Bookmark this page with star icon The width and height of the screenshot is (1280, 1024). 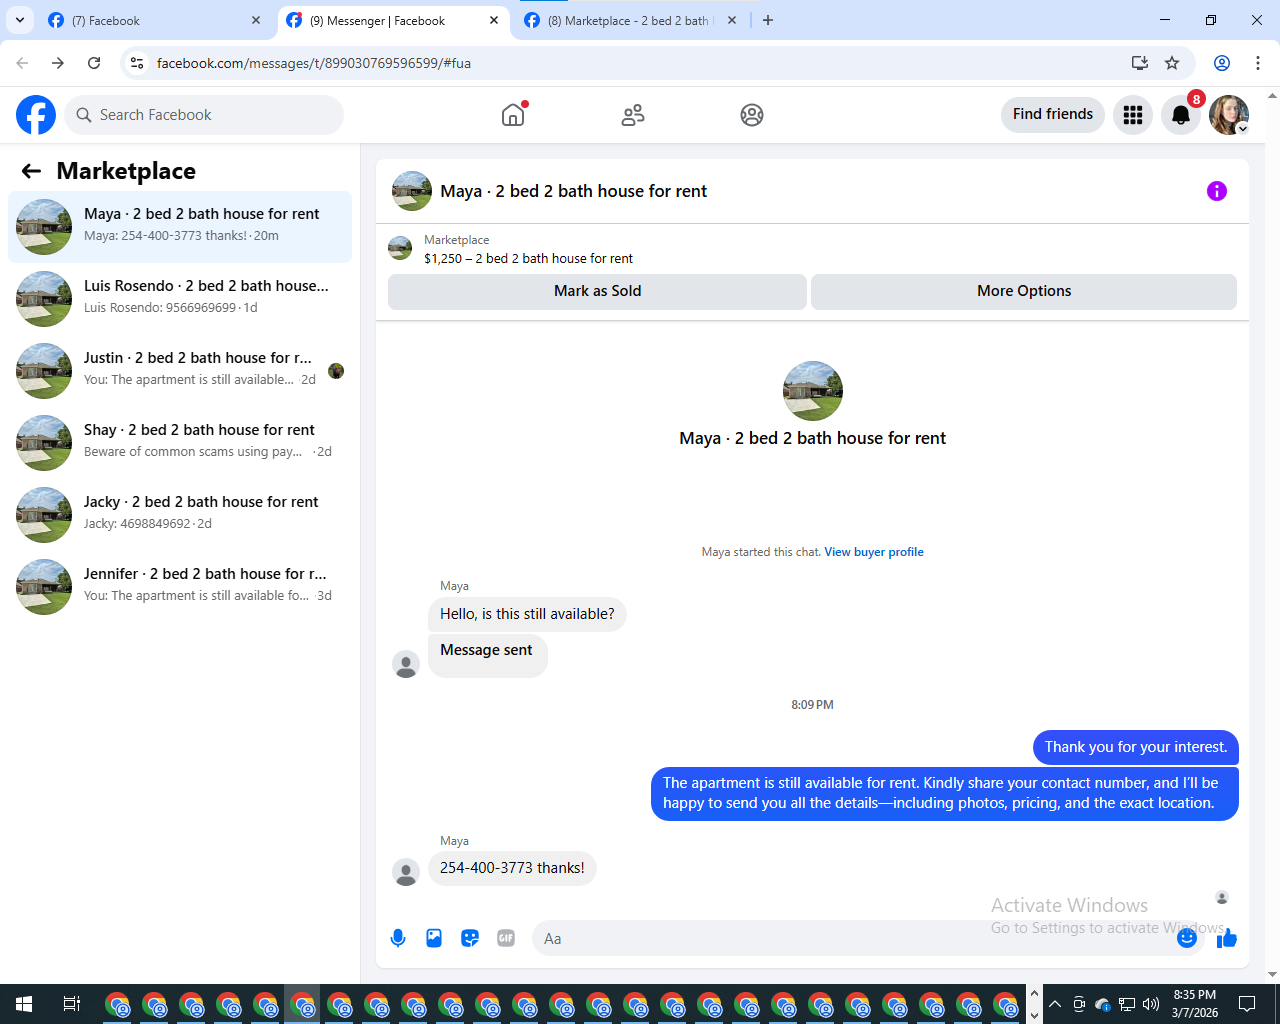pyautogui.click(x=1172, y=63)
